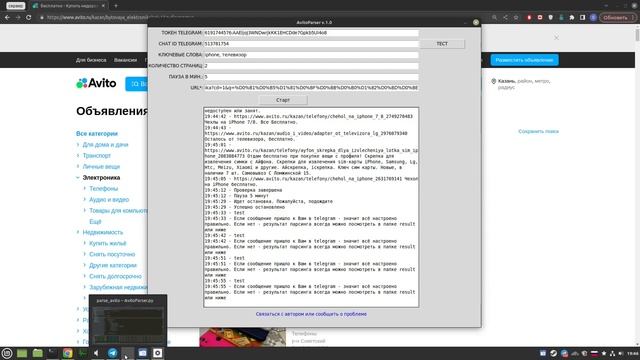The height and width of the screenshot is (360, 640).
Task: Show desktop via the green taskbar icon
Action: tap(22, 353)
